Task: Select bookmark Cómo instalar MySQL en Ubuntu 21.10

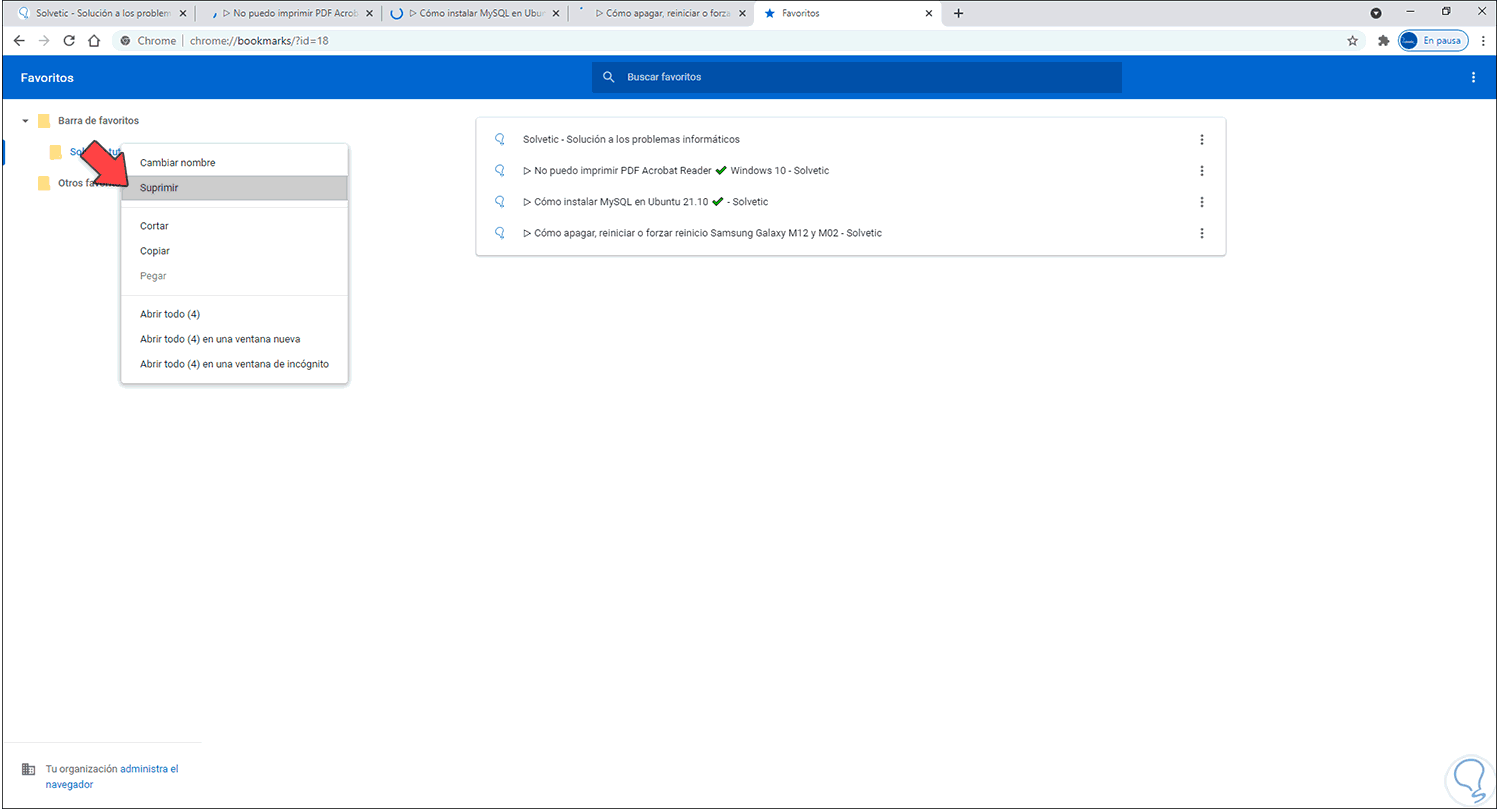Action: tap(850, 202)
